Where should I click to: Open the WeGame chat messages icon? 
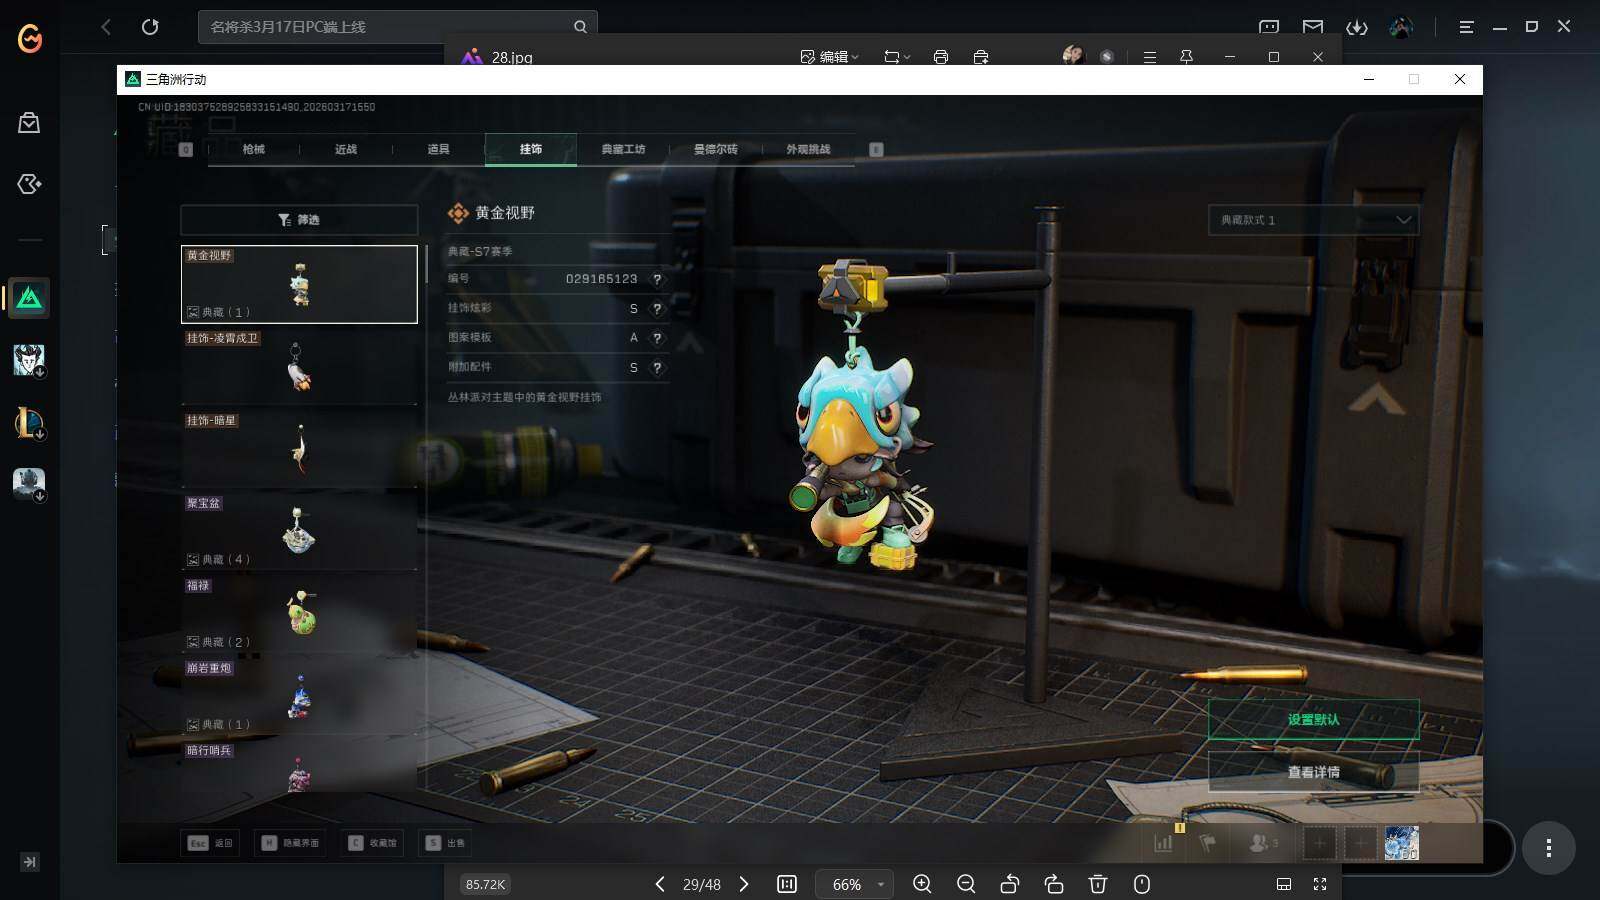click(1269, 27)
